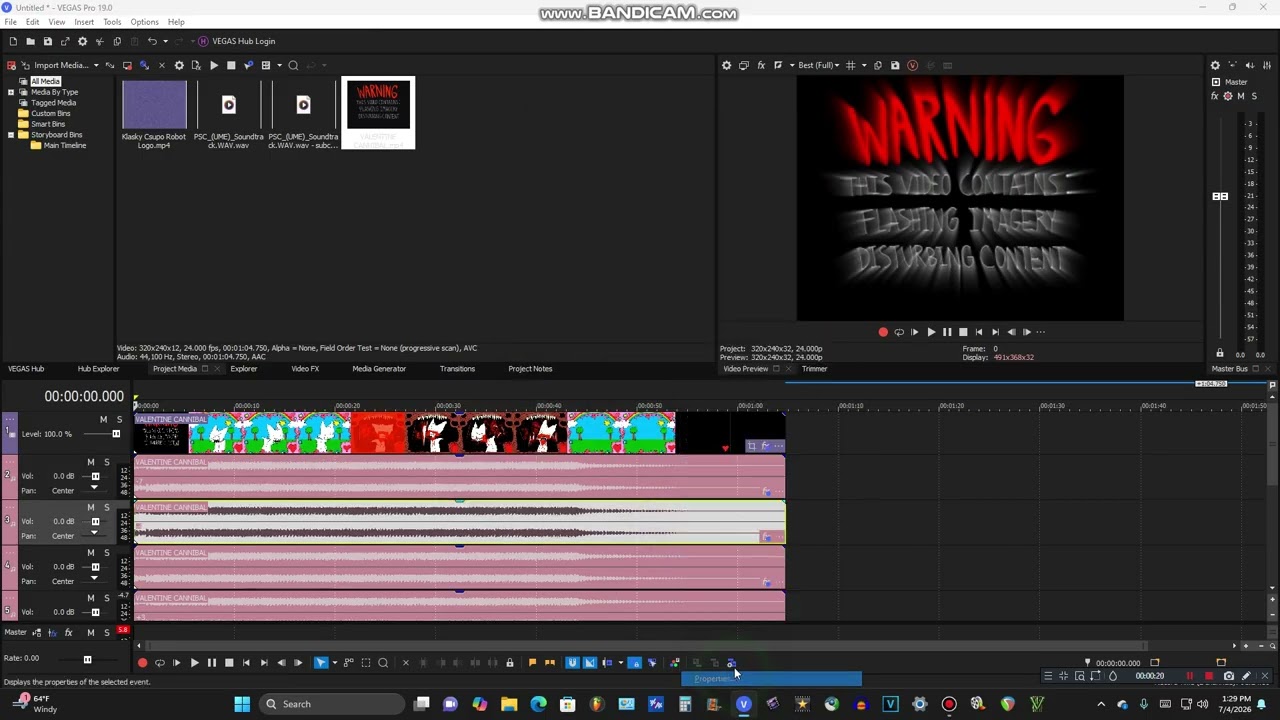This screenshot has width=1280, height=720.
Task: Switch to the Media Generator tab
Action: 379,369
